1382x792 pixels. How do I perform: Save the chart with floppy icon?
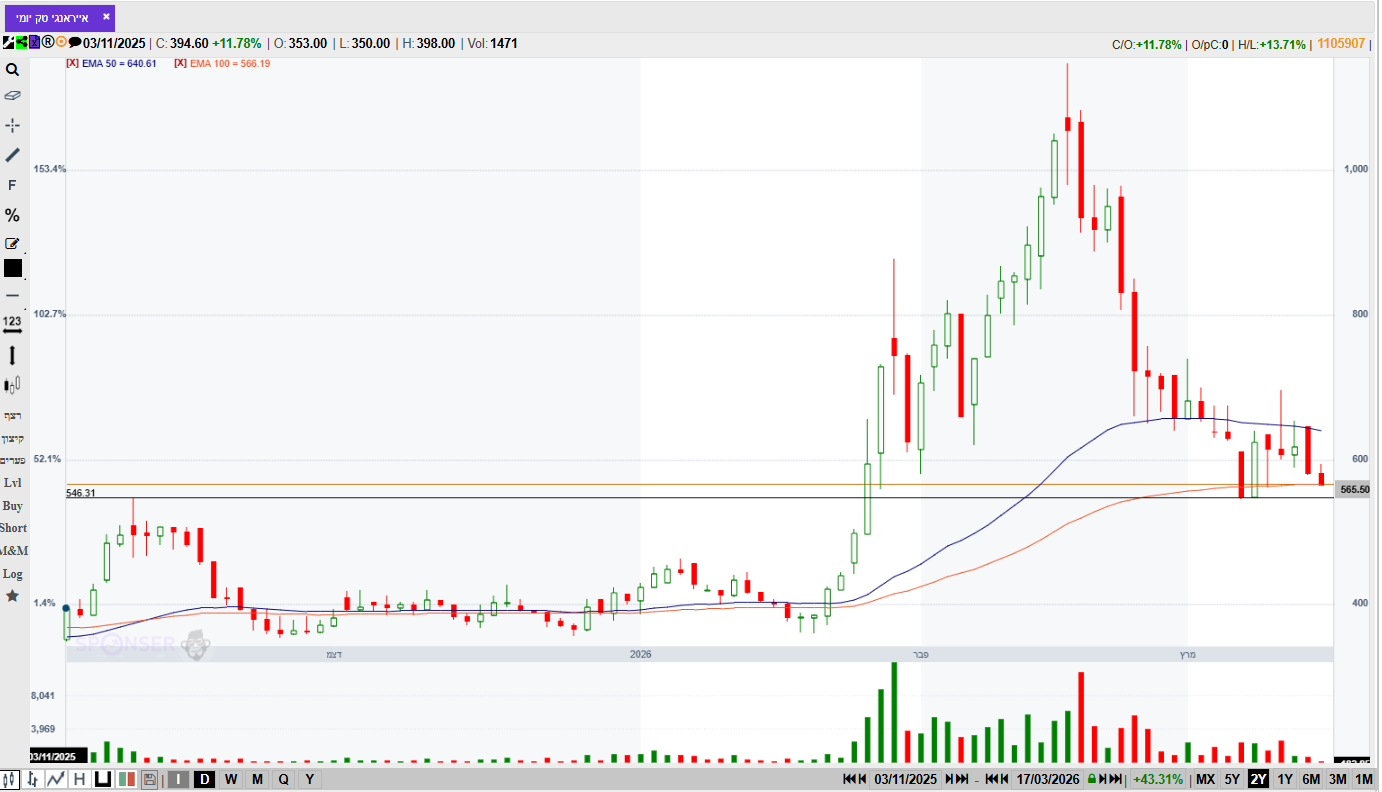coord(150,779)
